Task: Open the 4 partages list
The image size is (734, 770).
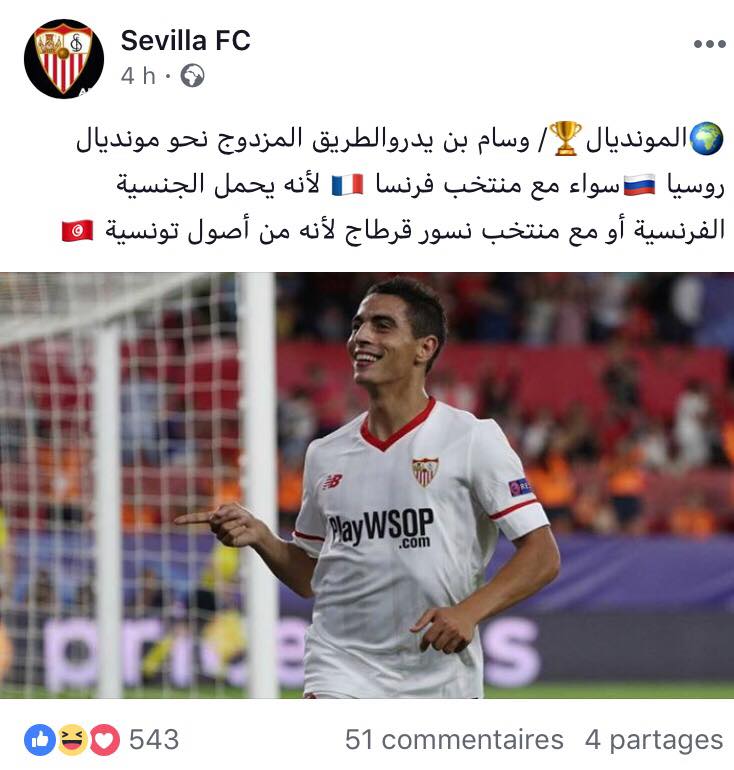Action: [x=654, y=740]
